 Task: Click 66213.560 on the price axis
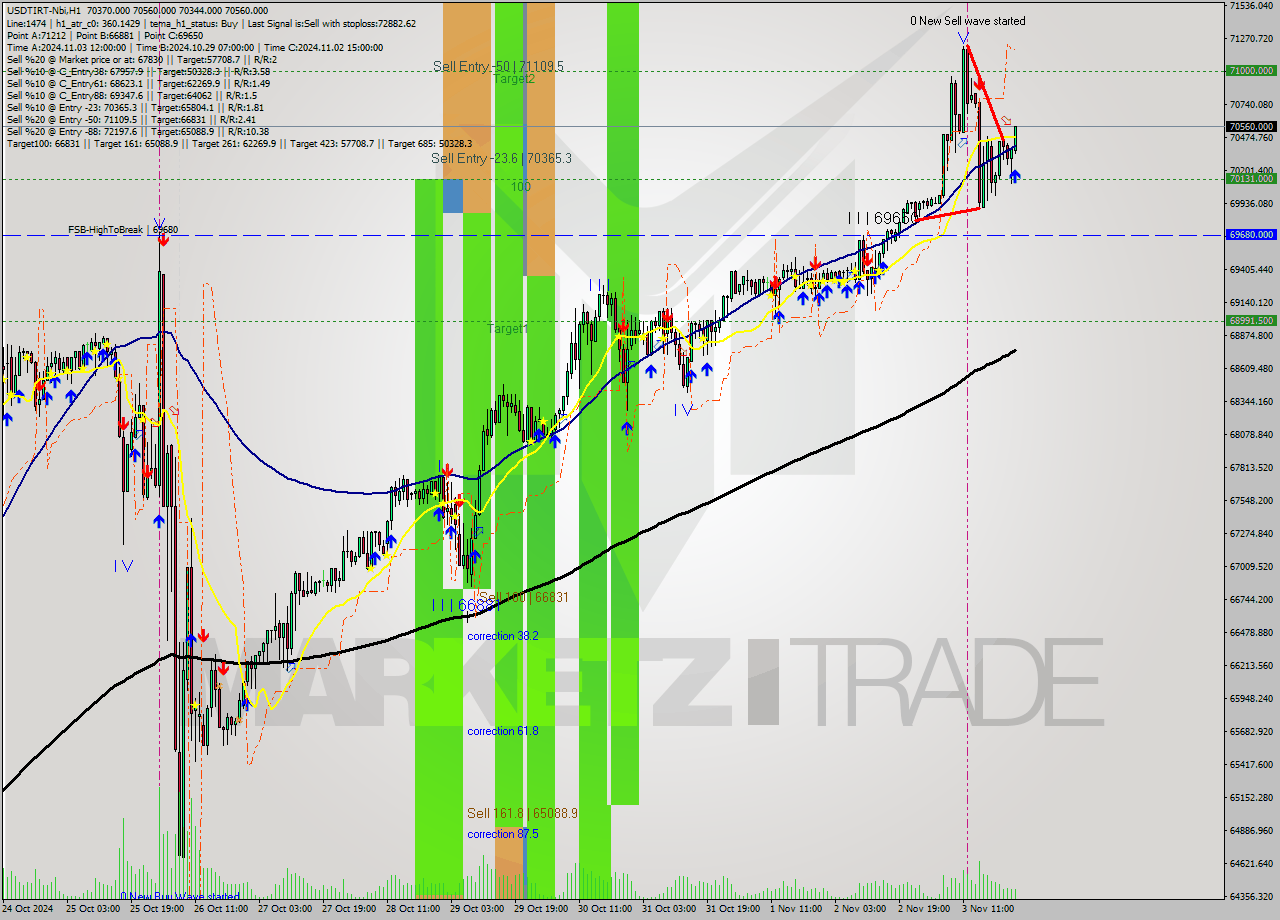1251,666
